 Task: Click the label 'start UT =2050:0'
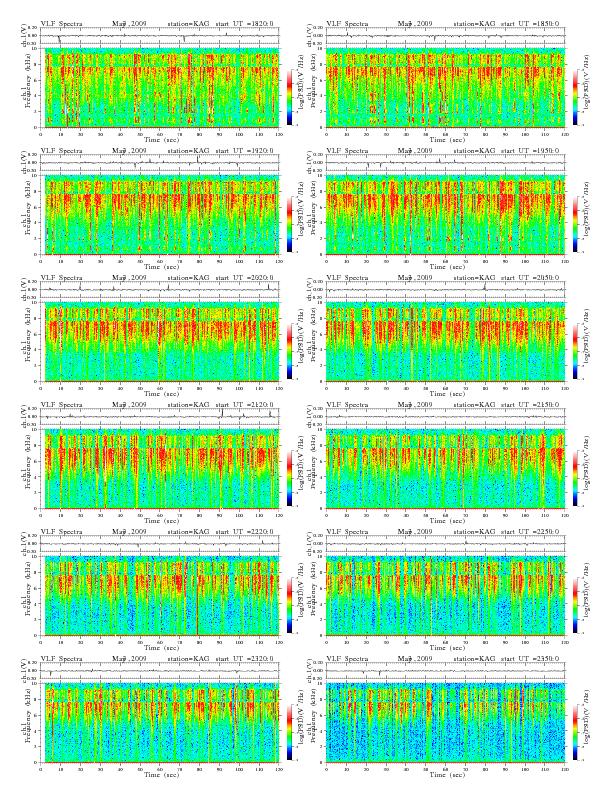pyautogui.click(x=530, y=278)
